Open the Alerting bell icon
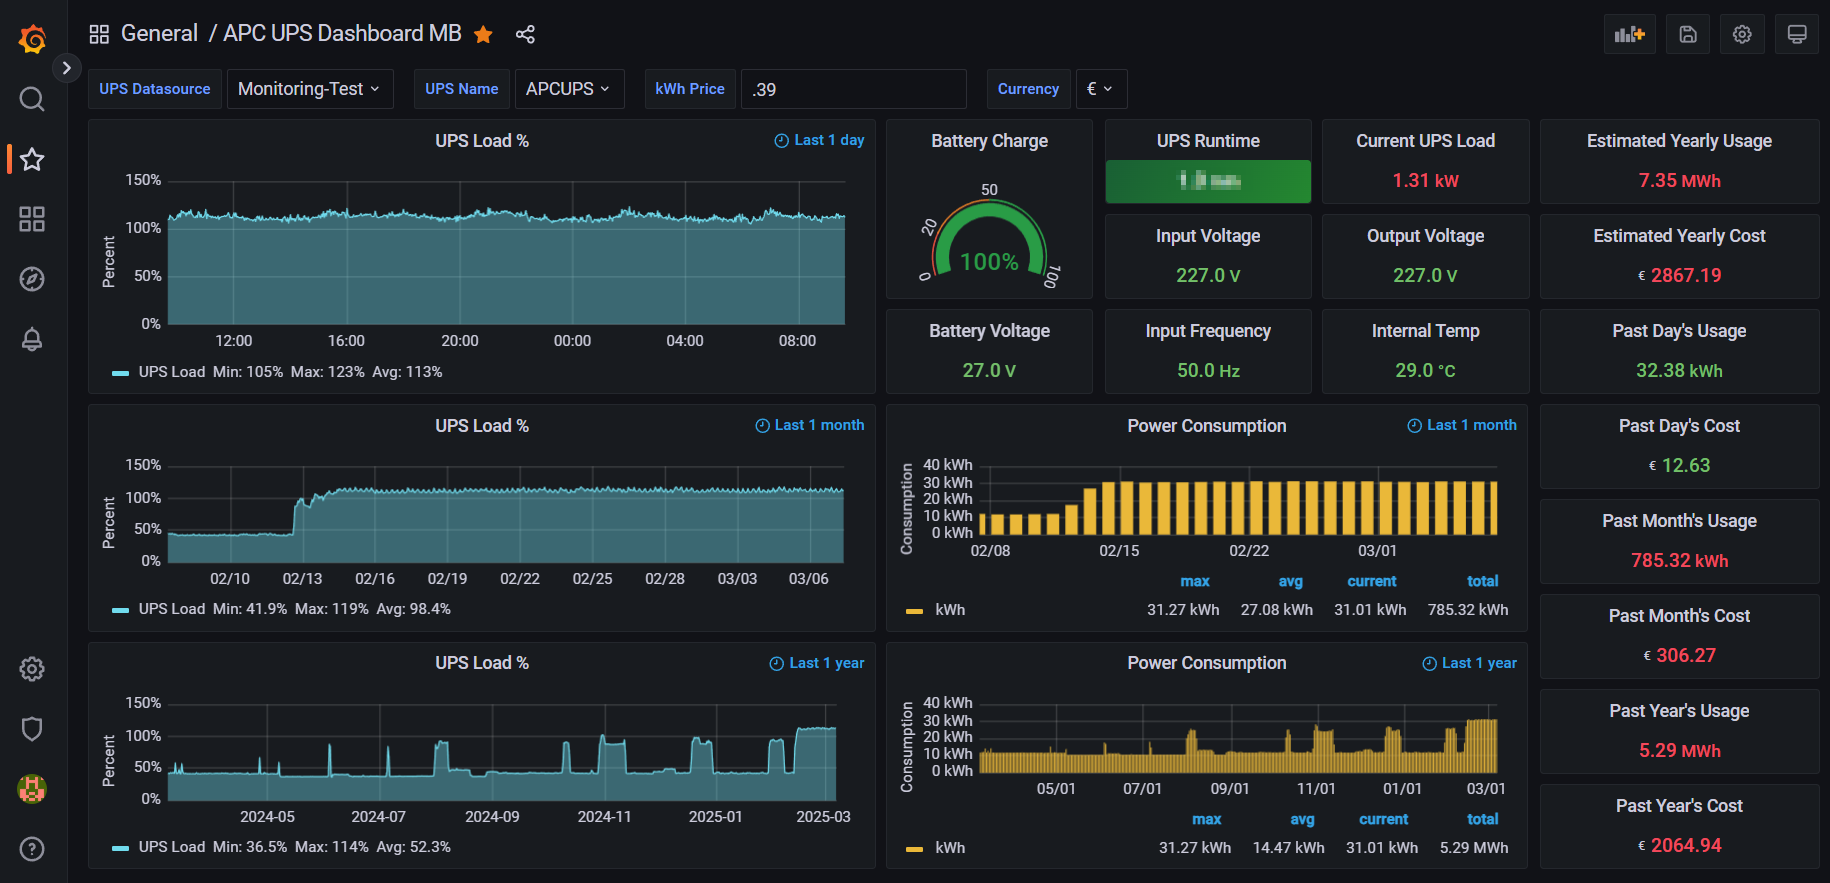This screenshot has height=883, width=1830. click(x=32, y=339)
